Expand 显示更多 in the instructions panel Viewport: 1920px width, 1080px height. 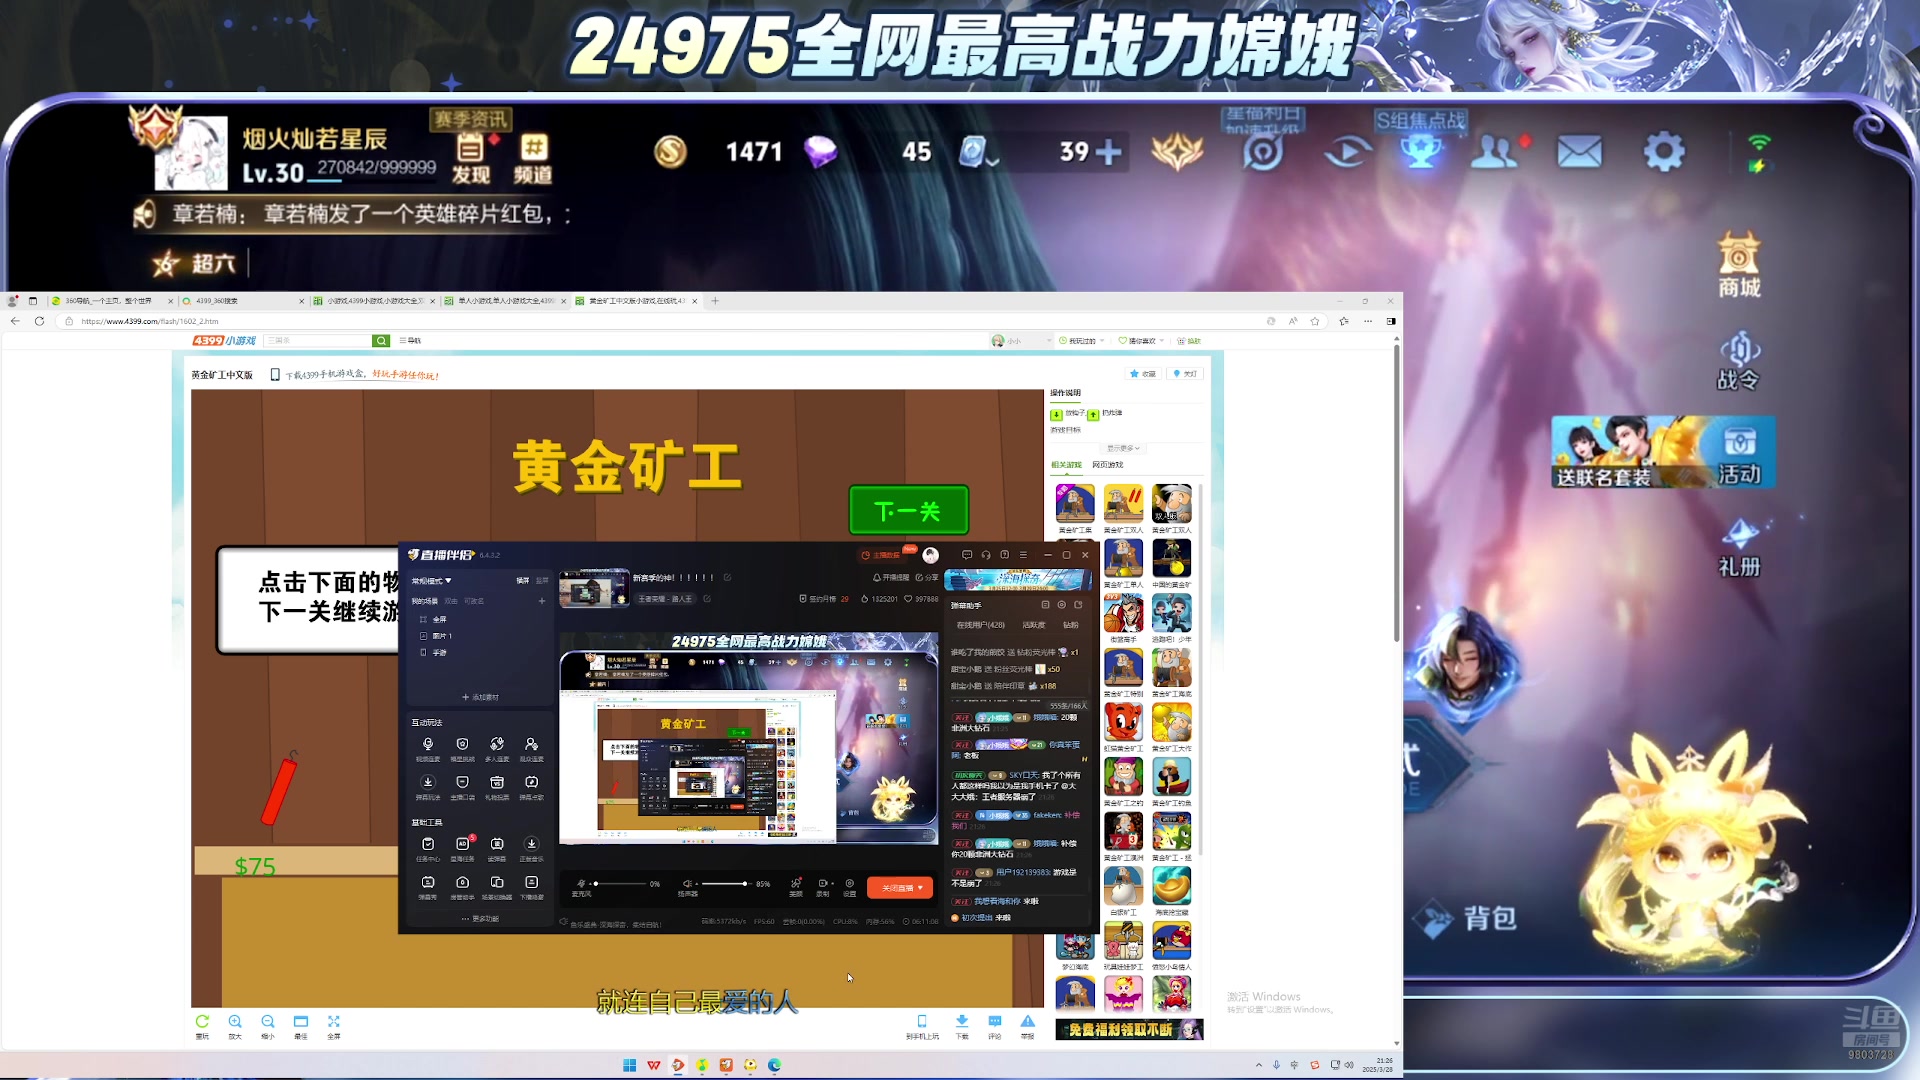point(1123,448)
